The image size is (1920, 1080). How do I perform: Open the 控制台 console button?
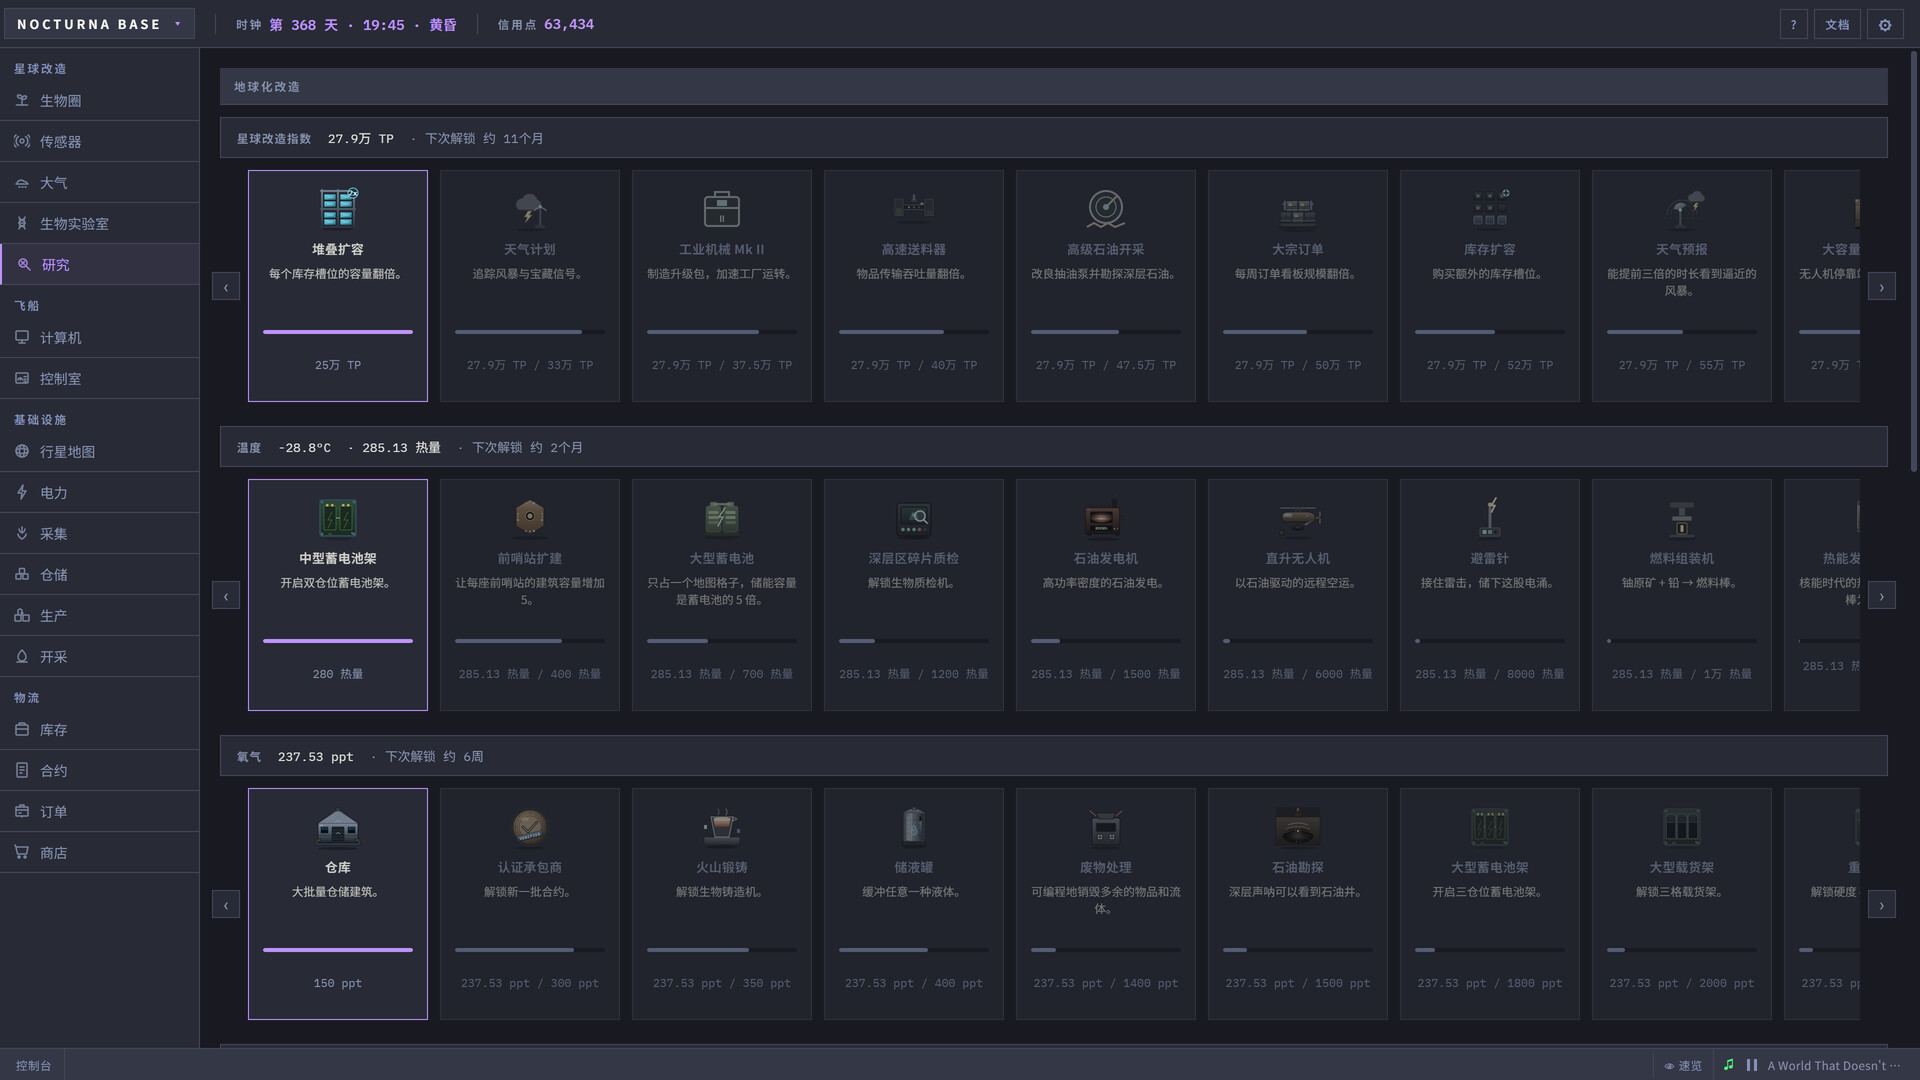click(x=33, y=1066)
